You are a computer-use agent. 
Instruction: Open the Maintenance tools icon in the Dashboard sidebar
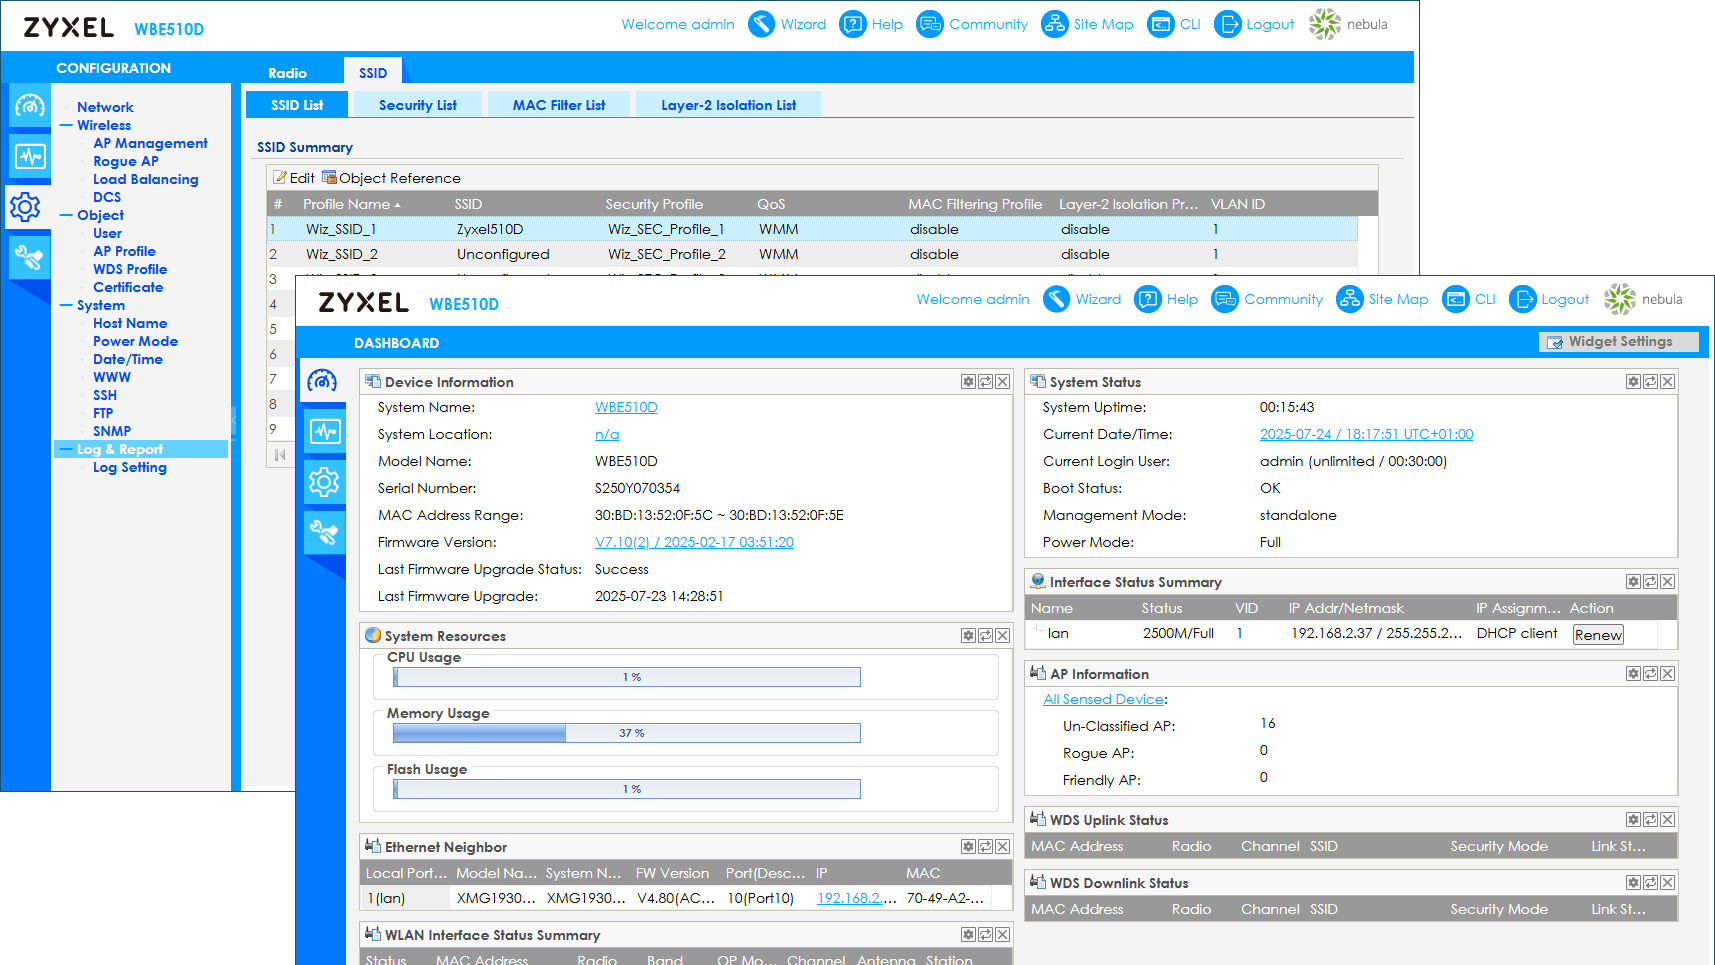324,532
